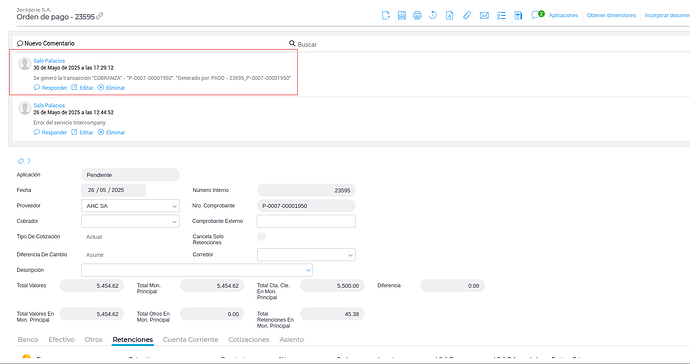690x364 pixels.
Task: Click the tag icon above Aplicación
Action: point(21,161)
